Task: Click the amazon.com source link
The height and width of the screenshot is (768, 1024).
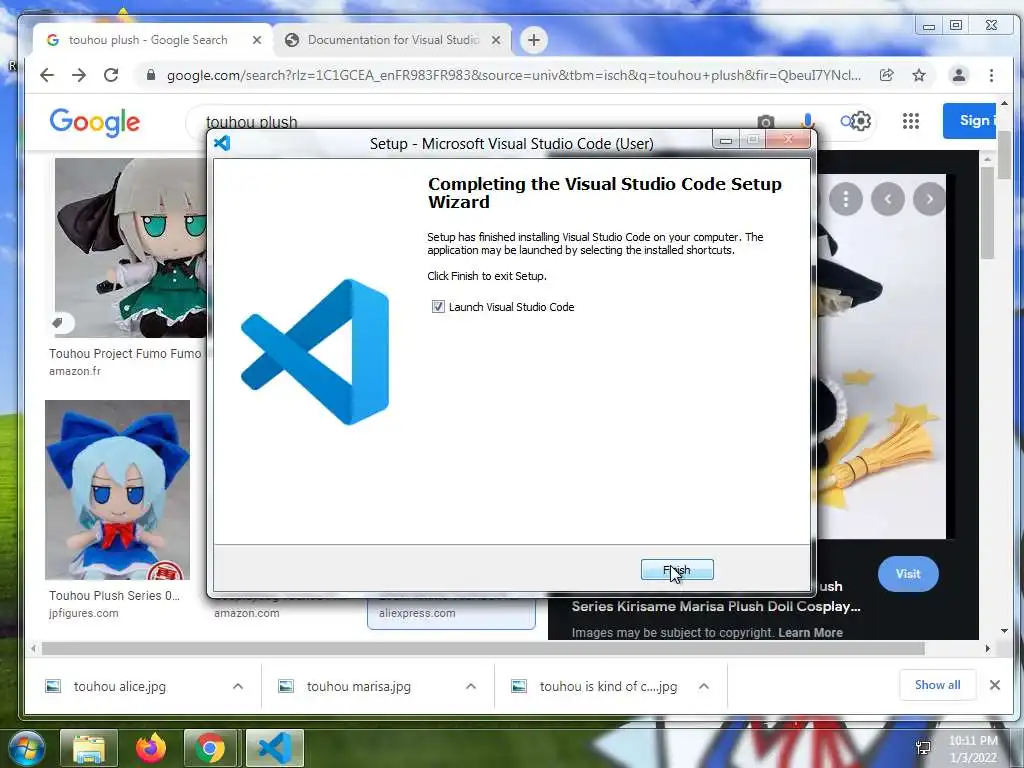Action: coord(247,613)
